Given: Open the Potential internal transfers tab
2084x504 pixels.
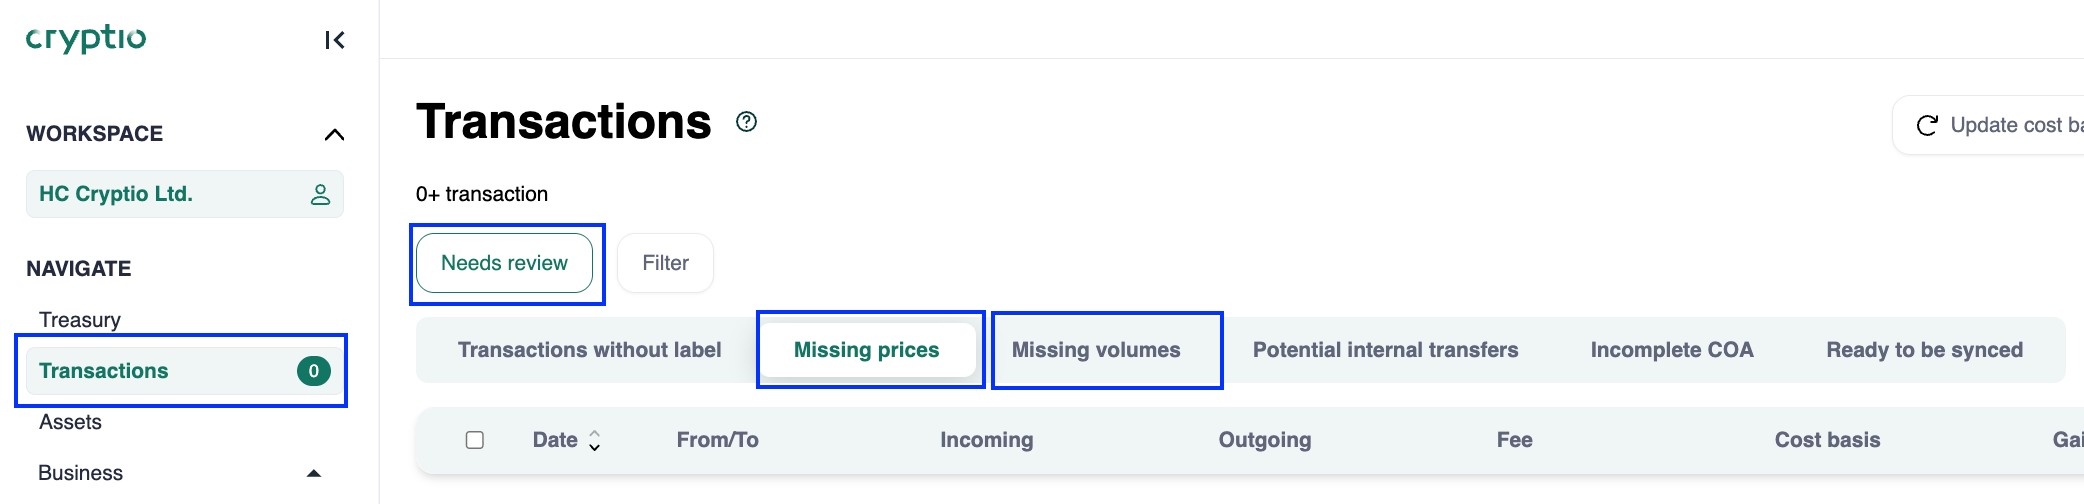Looking at the screenshot, I should (x=1385, y=350).
